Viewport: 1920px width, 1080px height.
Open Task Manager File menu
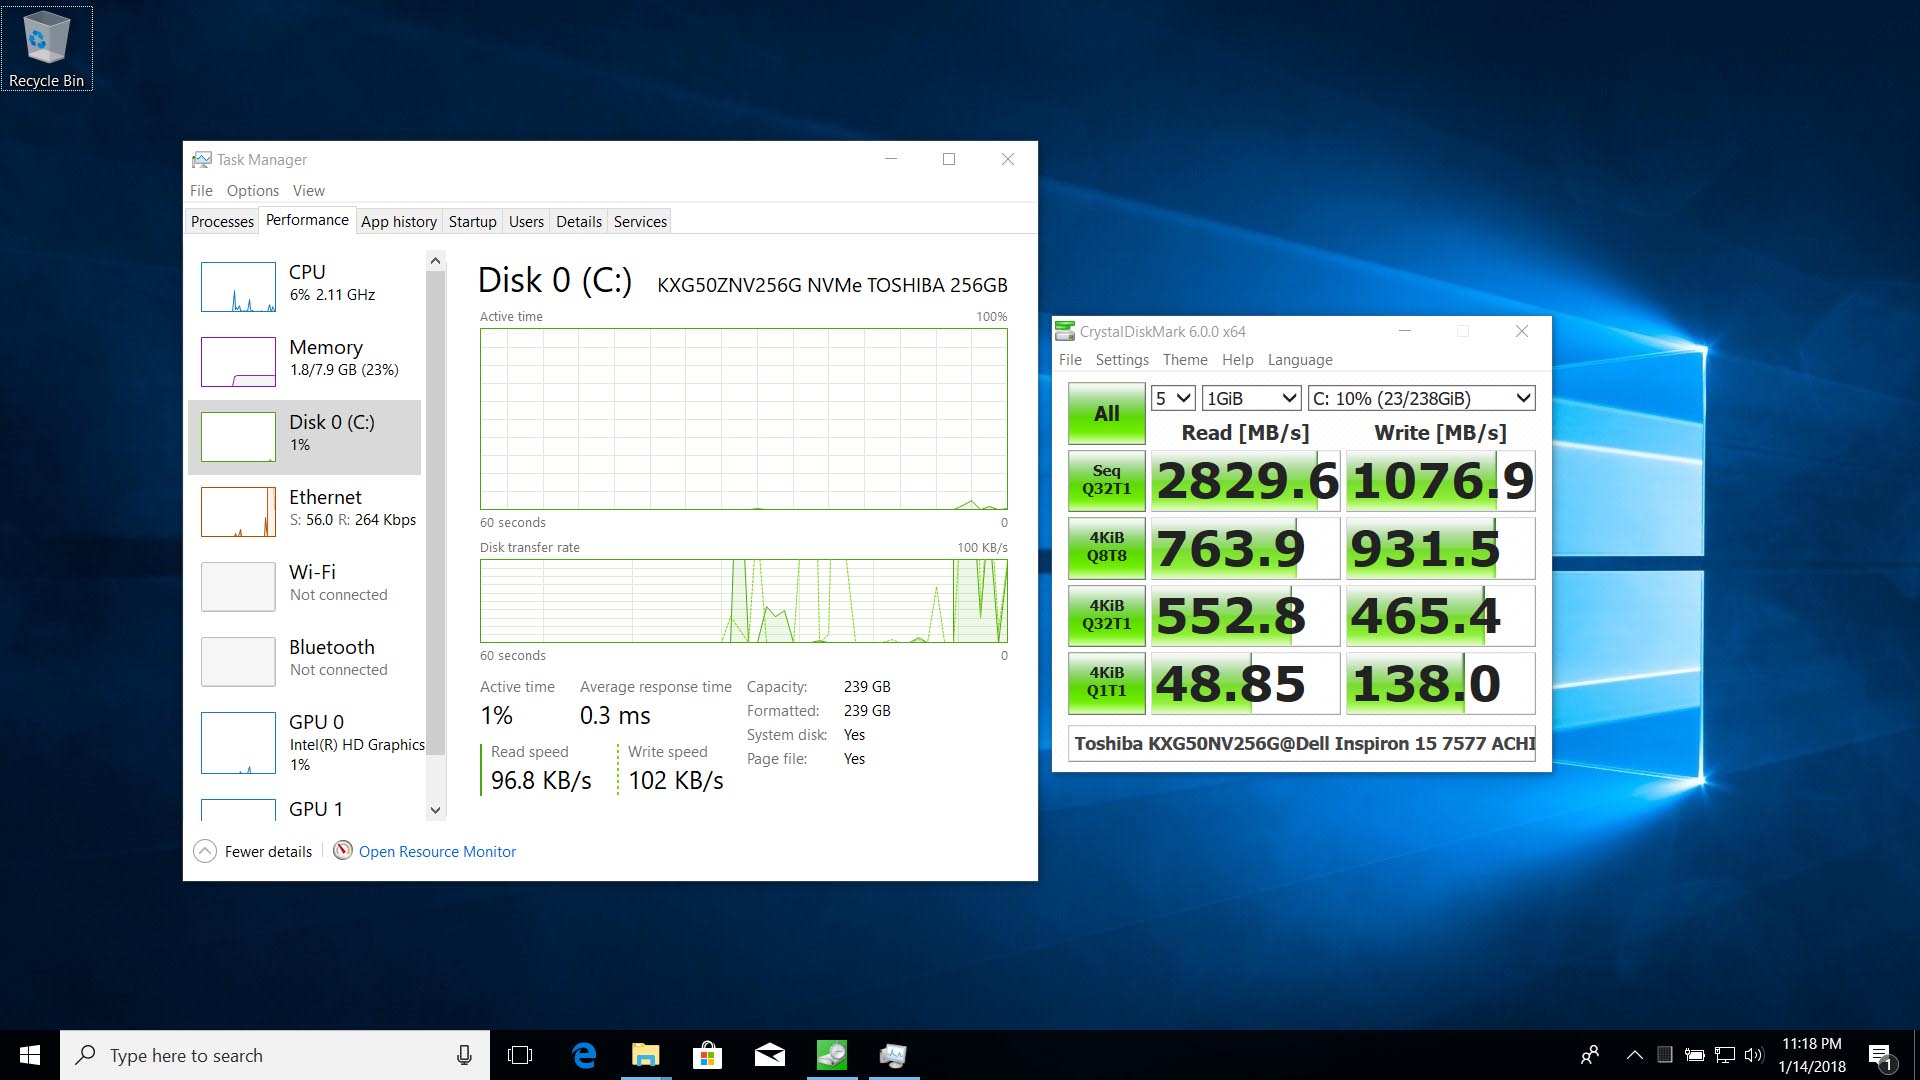pos(201,190)
